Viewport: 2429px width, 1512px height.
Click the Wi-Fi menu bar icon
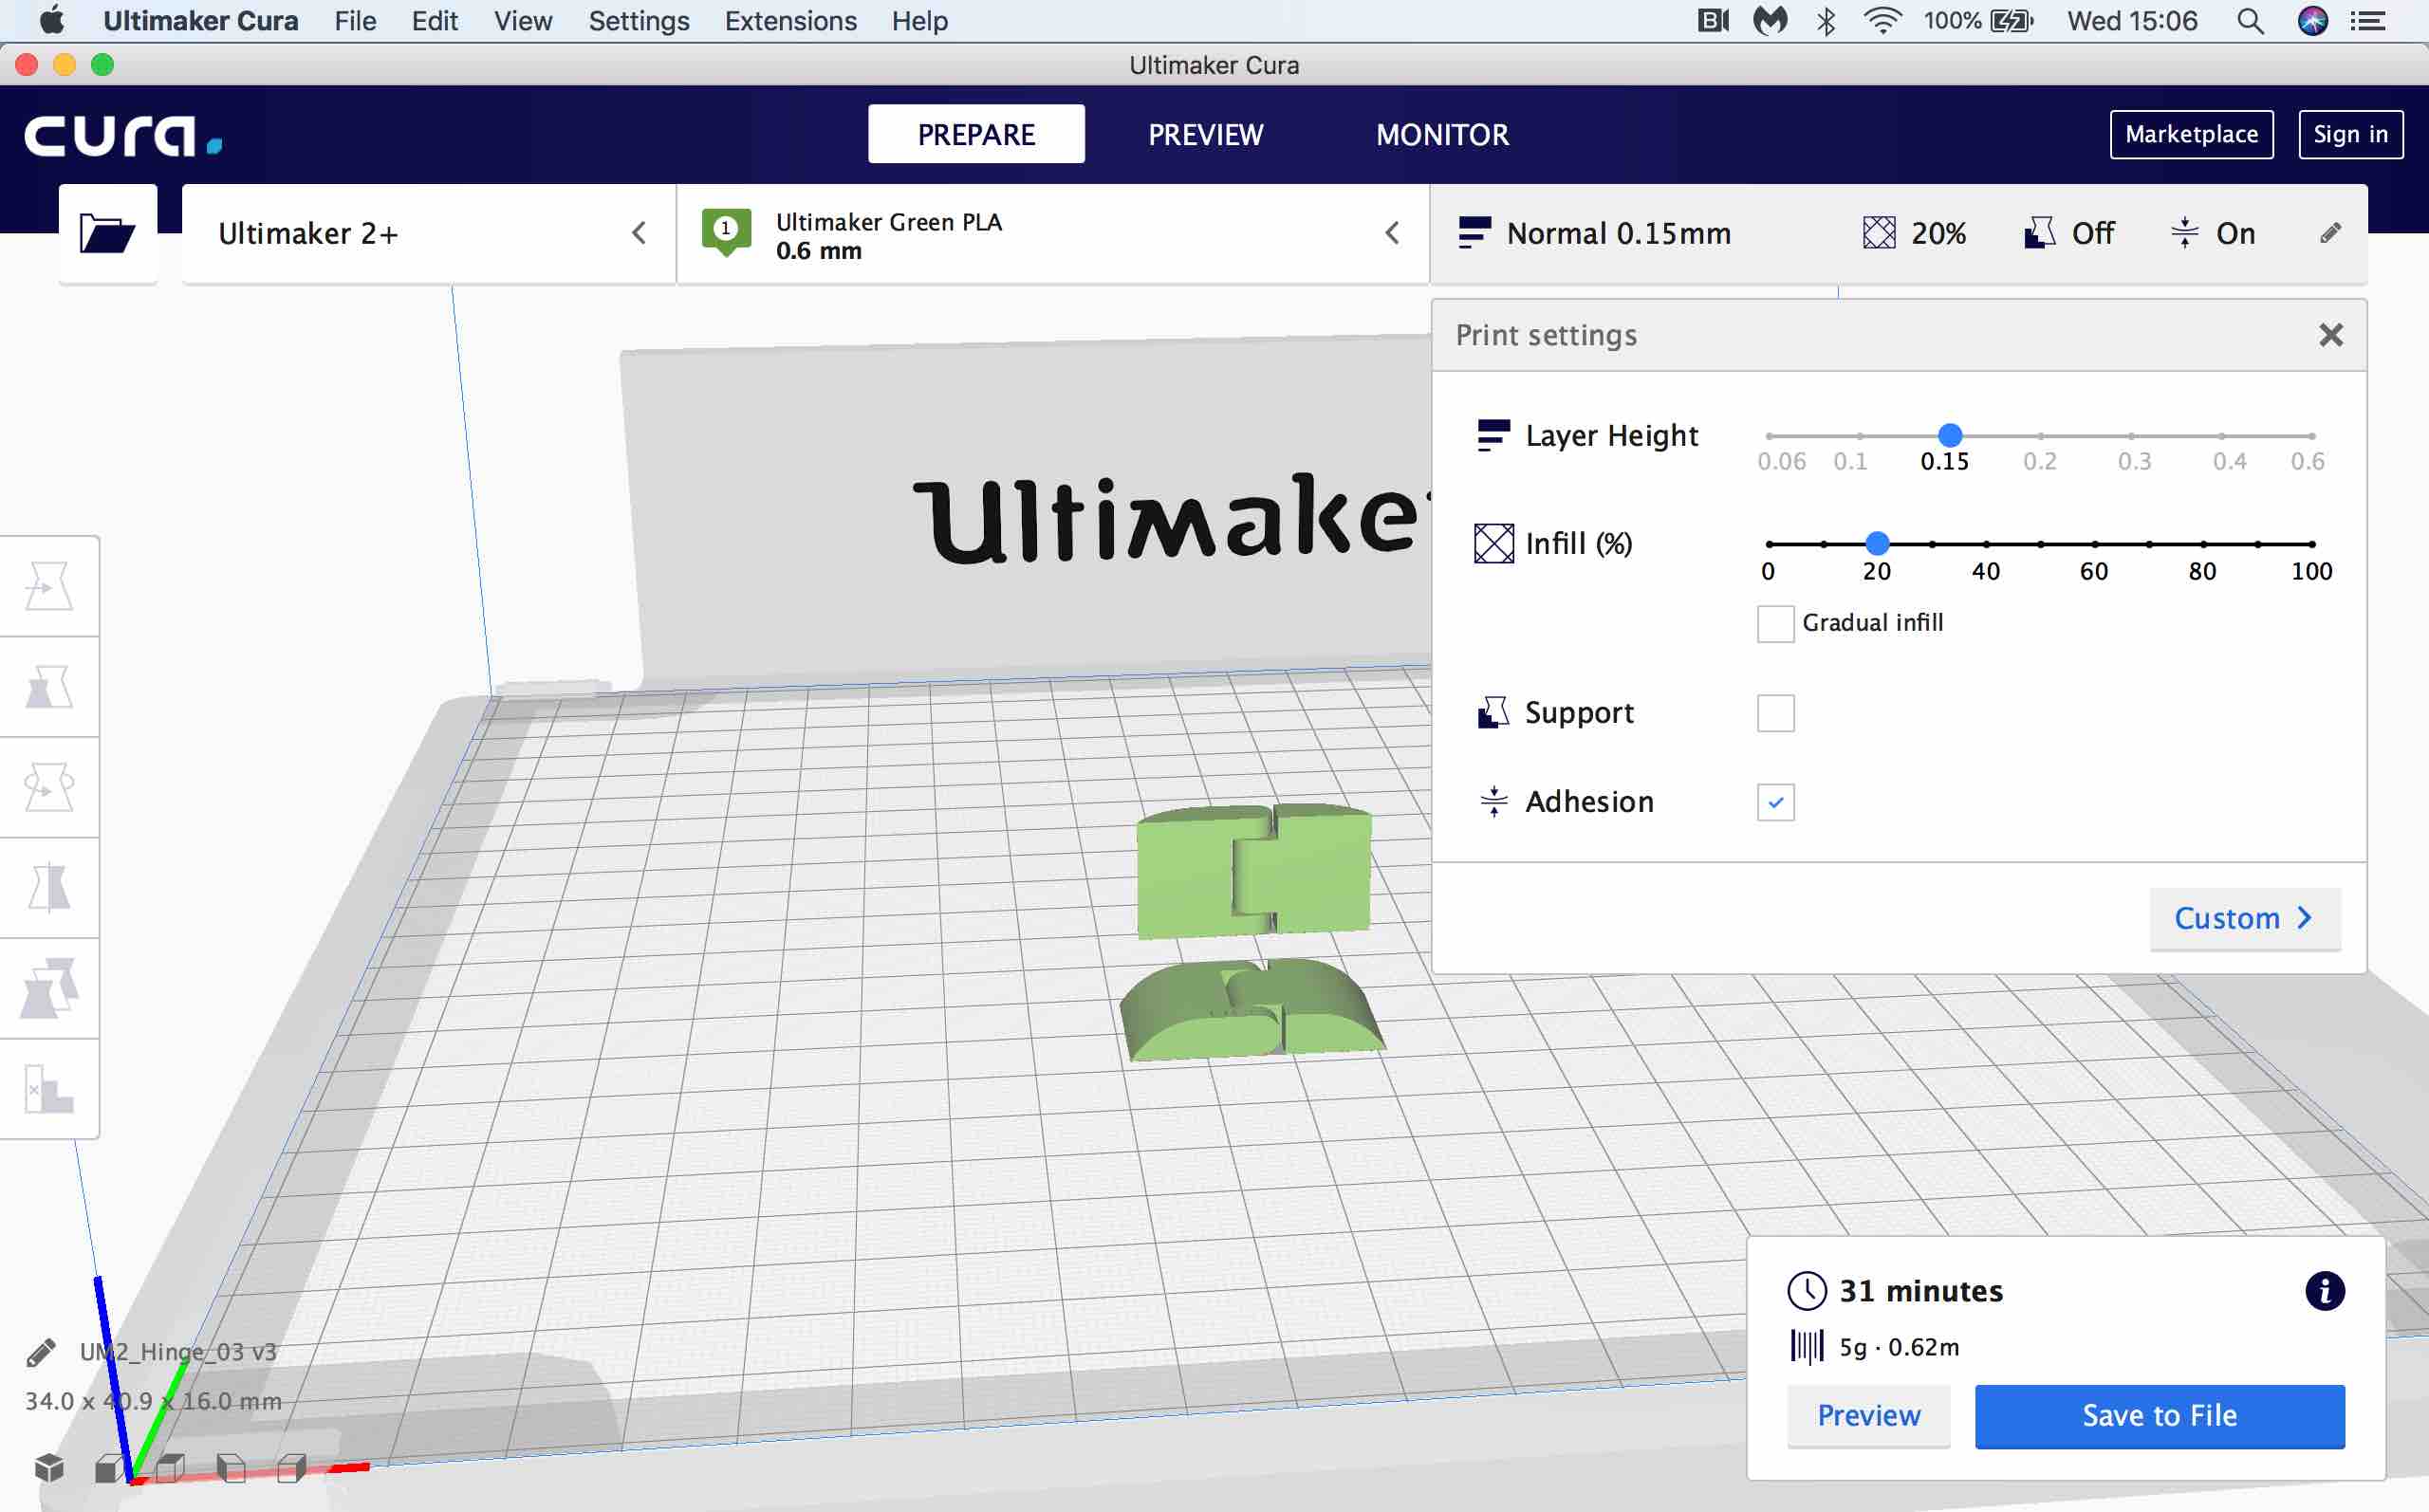tap(1882, 21)
